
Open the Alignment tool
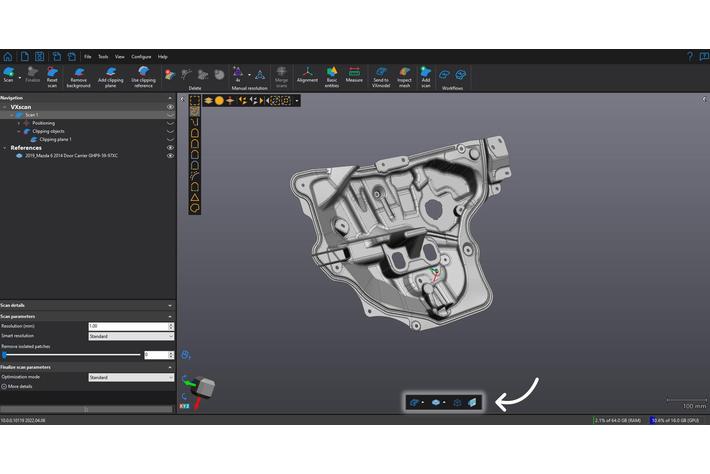pos(307,75)
